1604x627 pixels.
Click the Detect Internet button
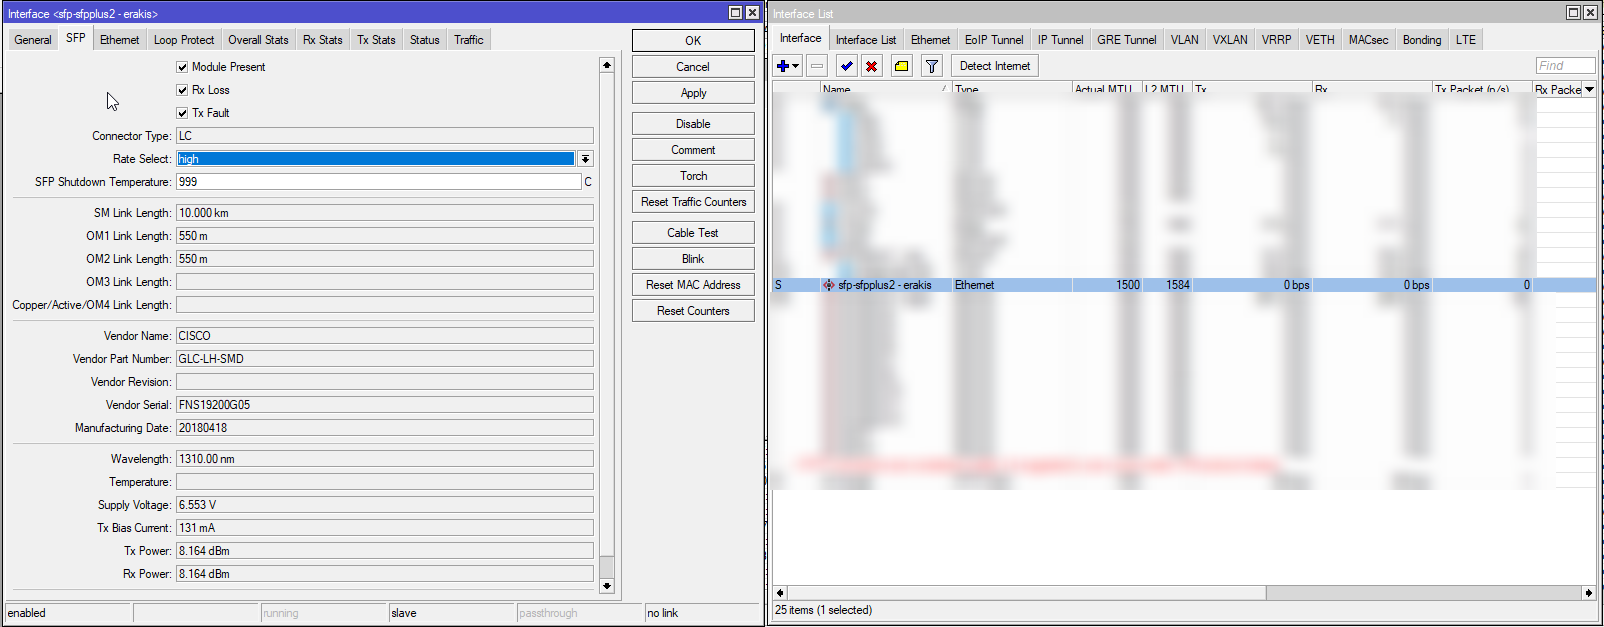coord(995,66)
